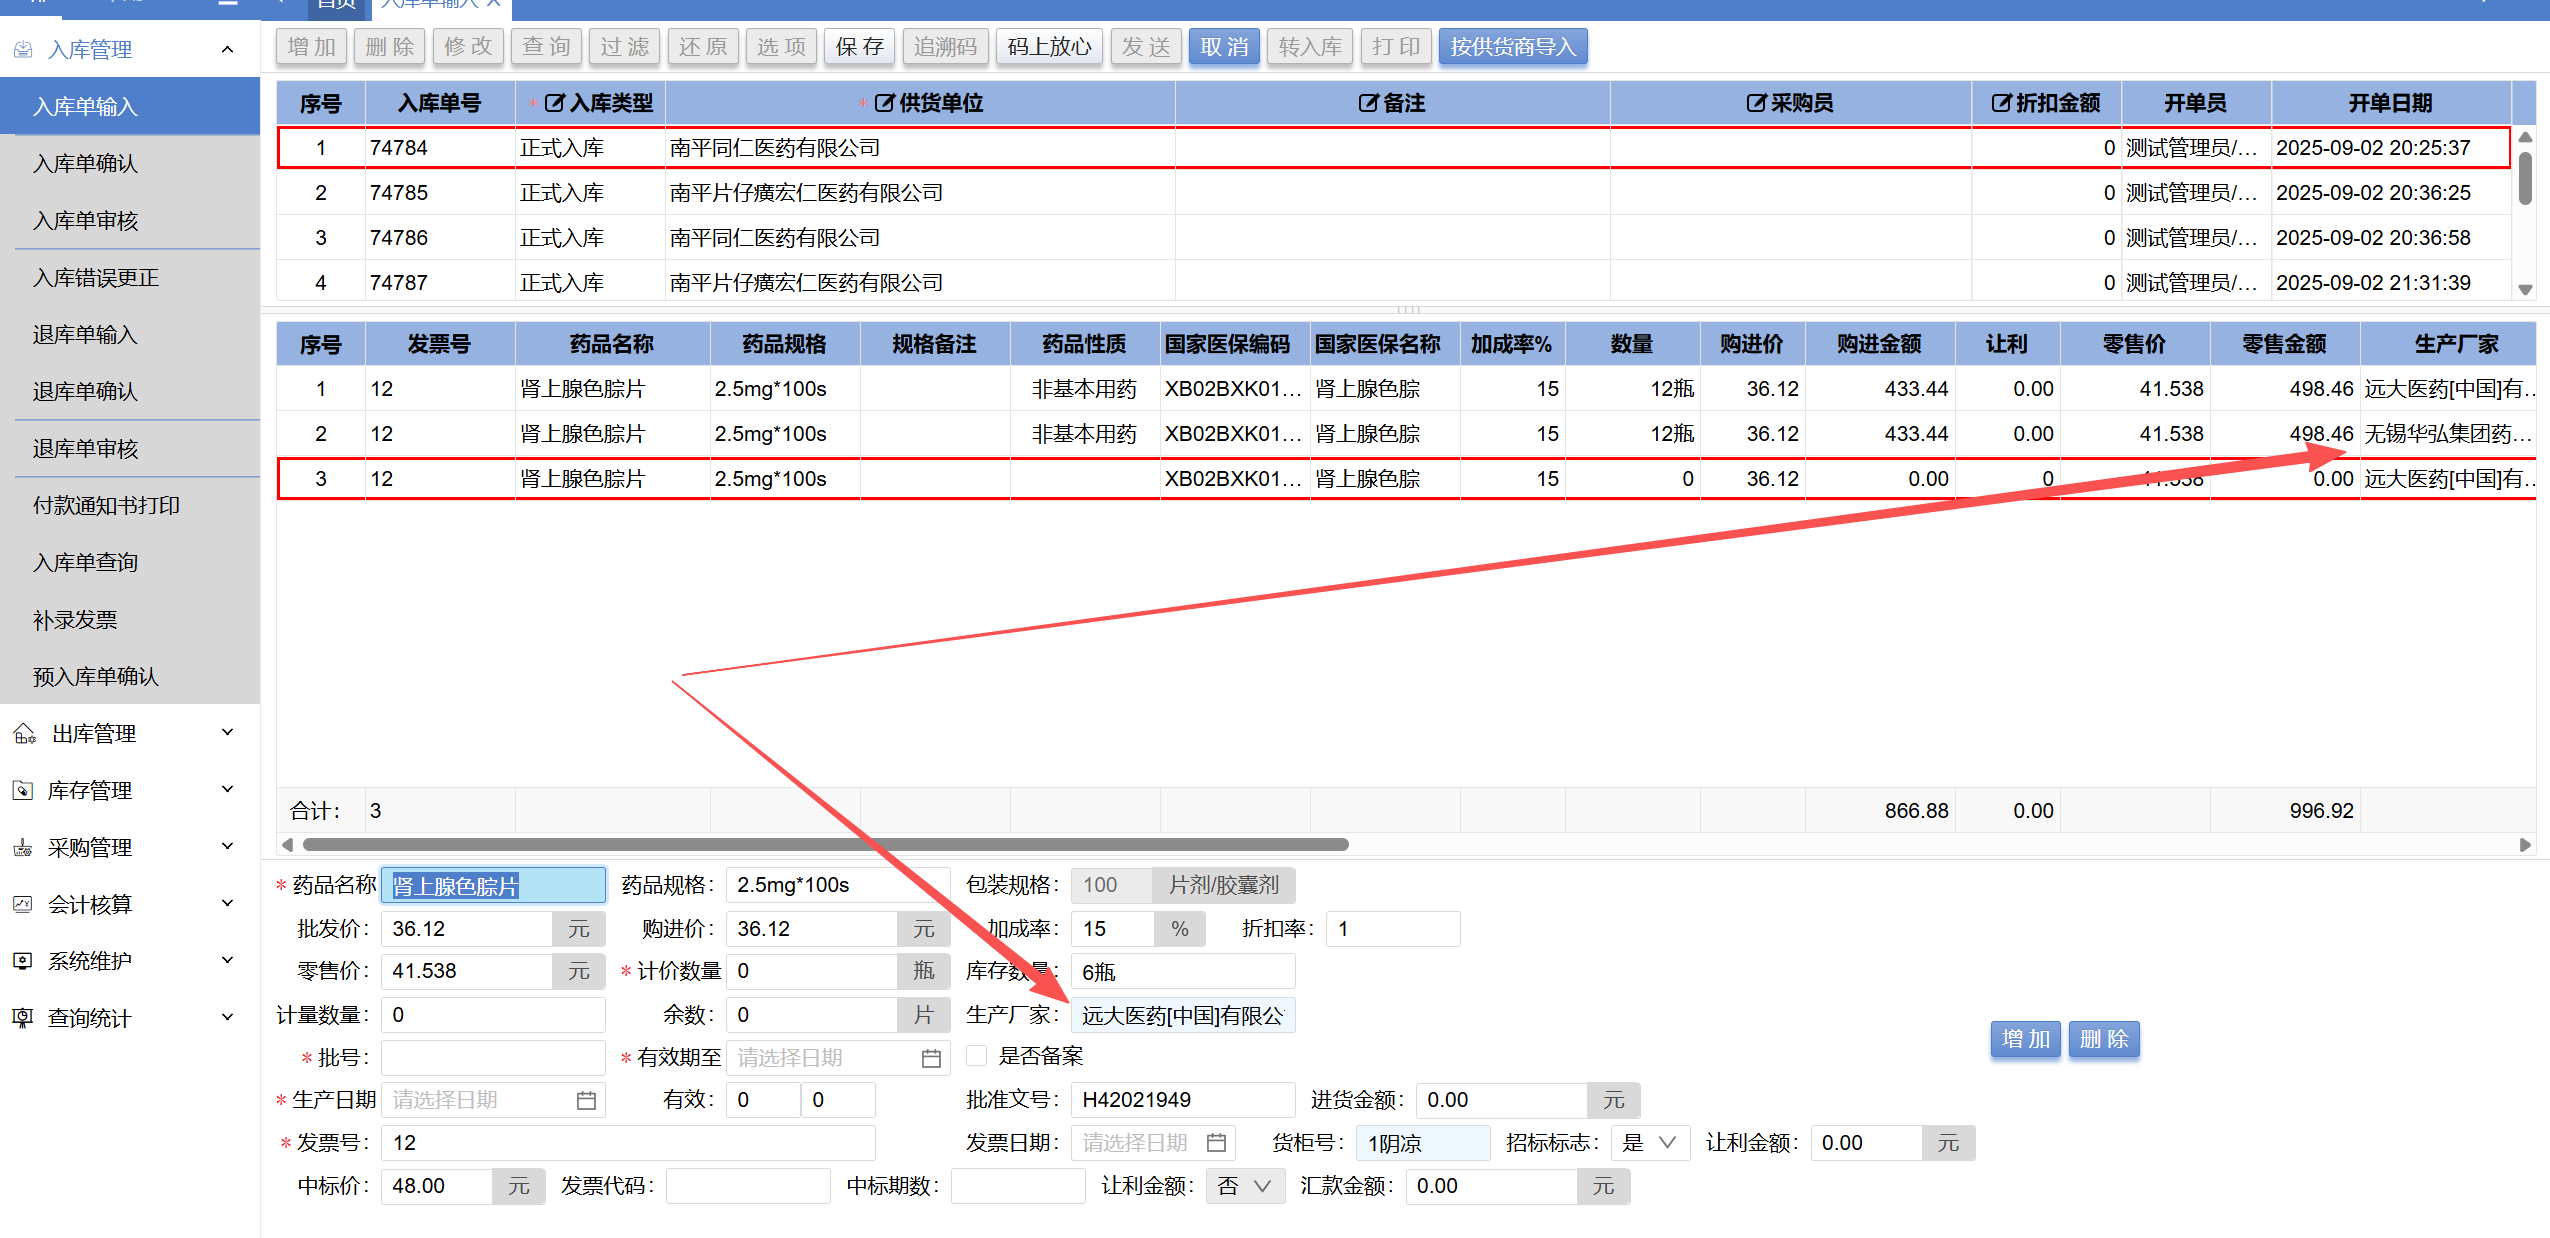Open 入库单确认 menu item

click(x=85, y=163)
